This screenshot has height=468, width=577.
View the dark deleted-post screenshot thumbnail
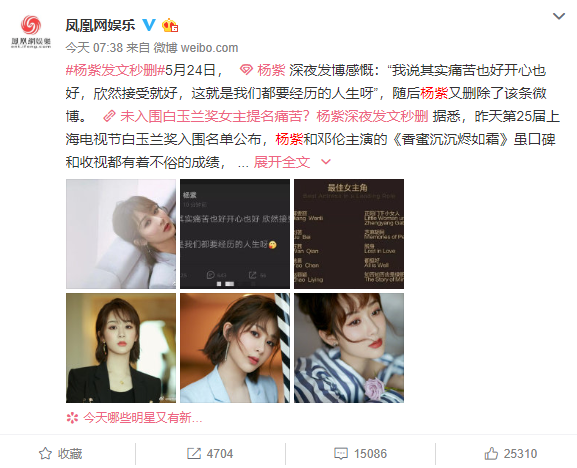pos(235,234)
